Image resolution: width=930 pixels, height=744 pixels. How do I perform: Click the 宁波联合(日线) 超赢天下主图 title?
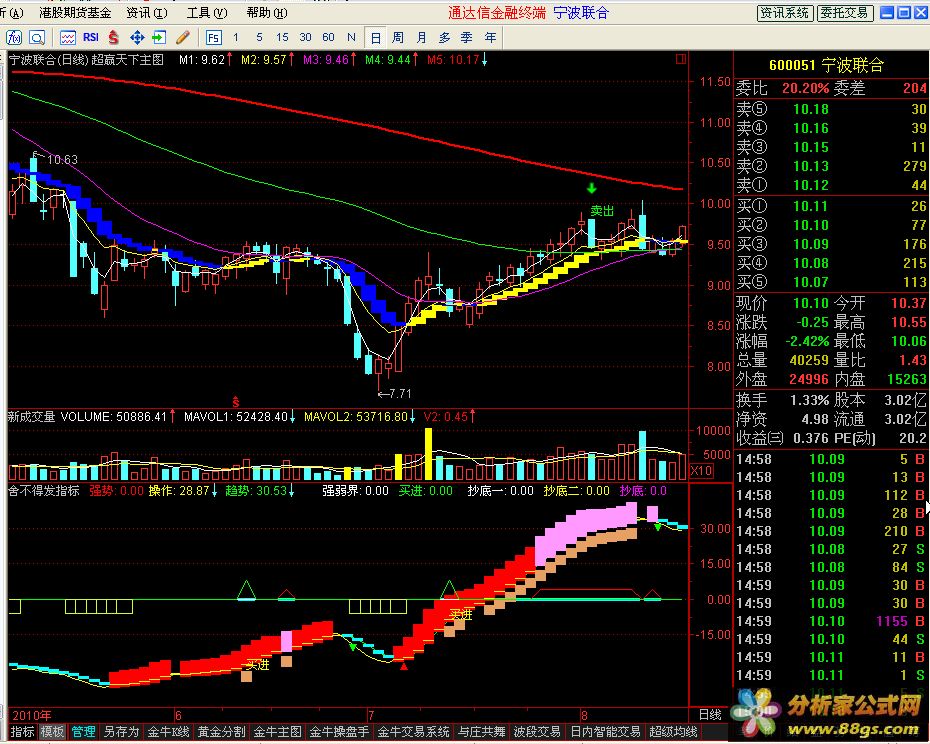86,59
